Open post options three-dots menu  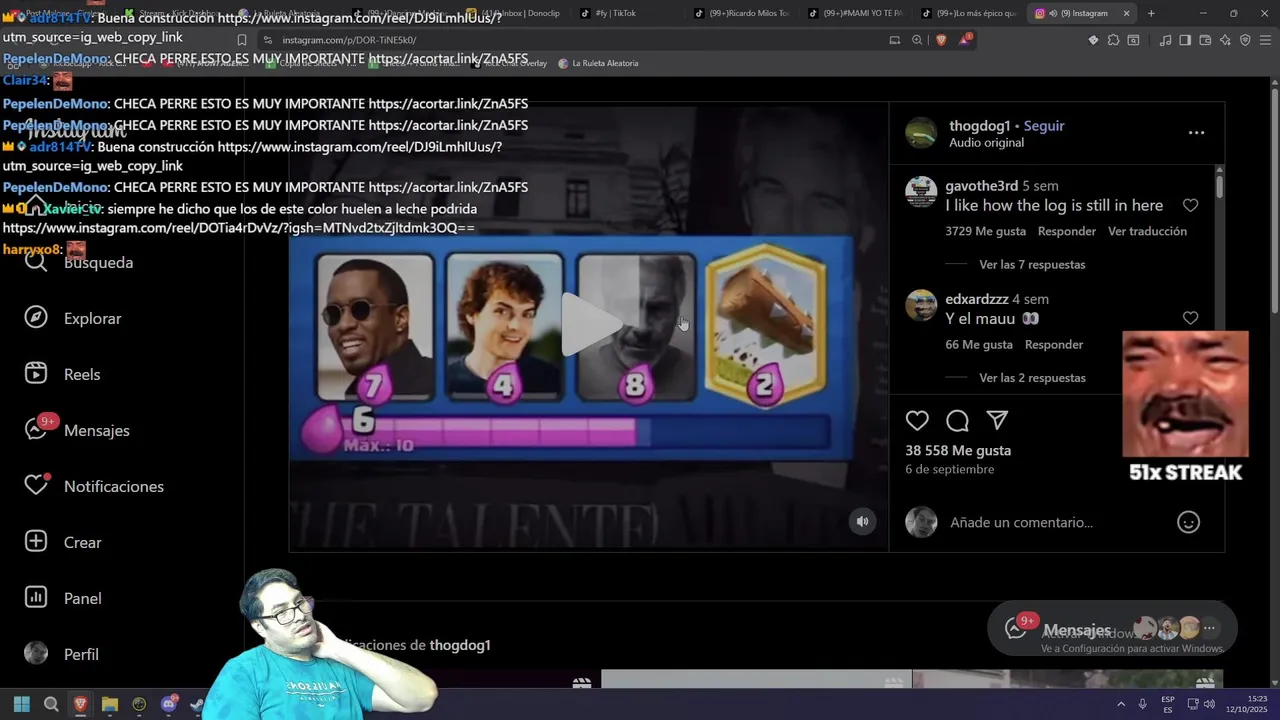pyautogui.click(x=1196, y=132)
